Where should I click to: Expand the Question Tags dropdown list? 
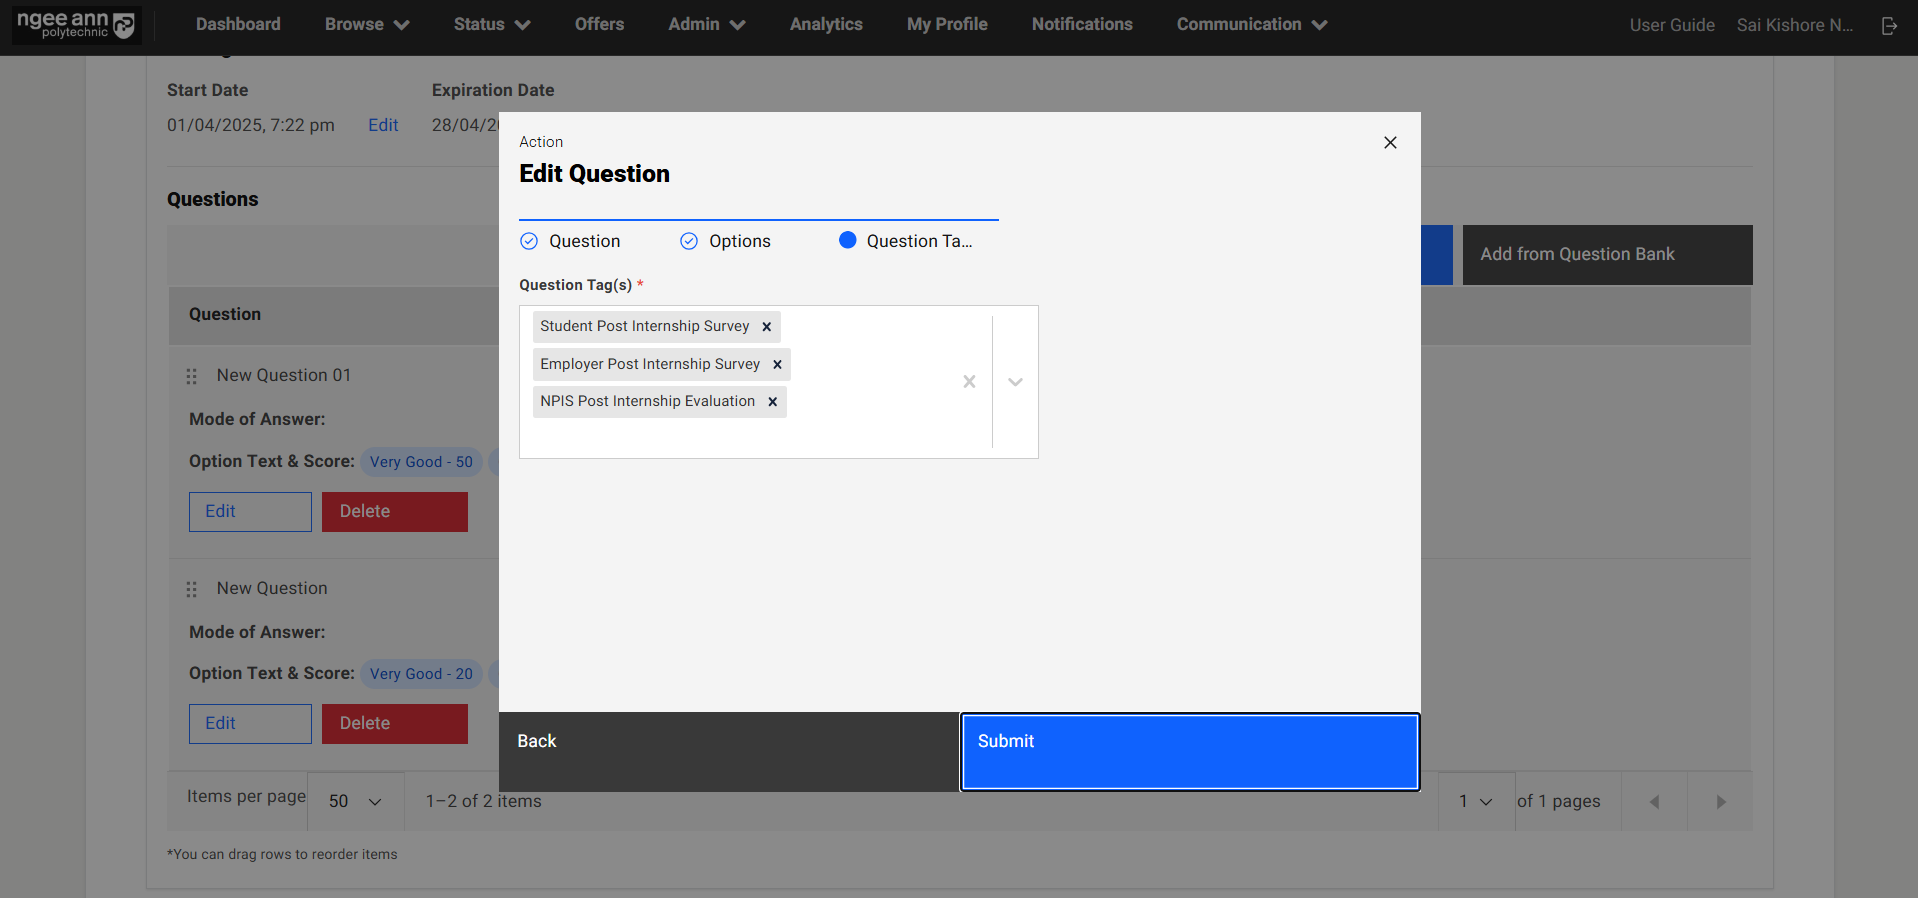point(1015,382)
